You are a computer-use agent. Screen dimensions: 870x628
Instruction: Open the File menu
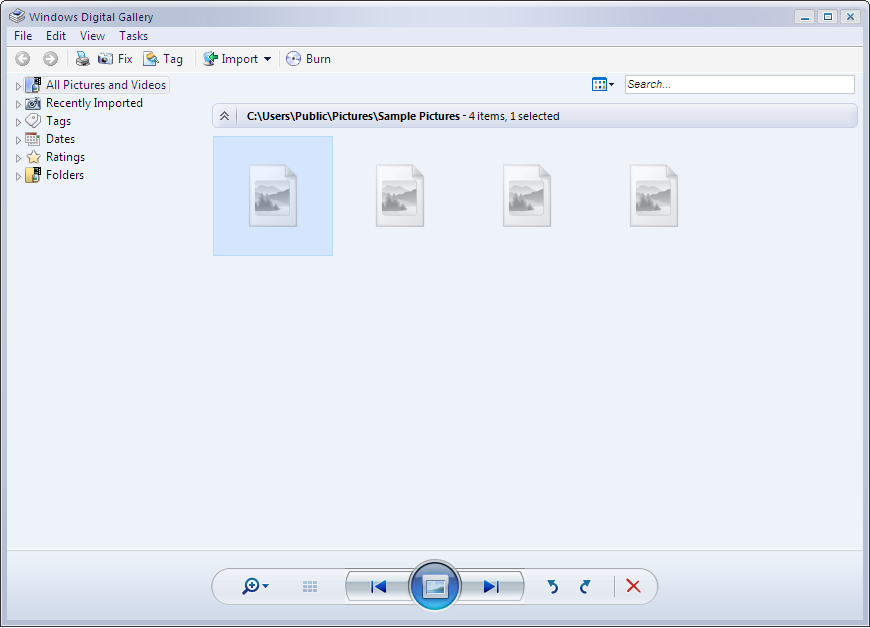pyautogui.click(x=23, y=36)
